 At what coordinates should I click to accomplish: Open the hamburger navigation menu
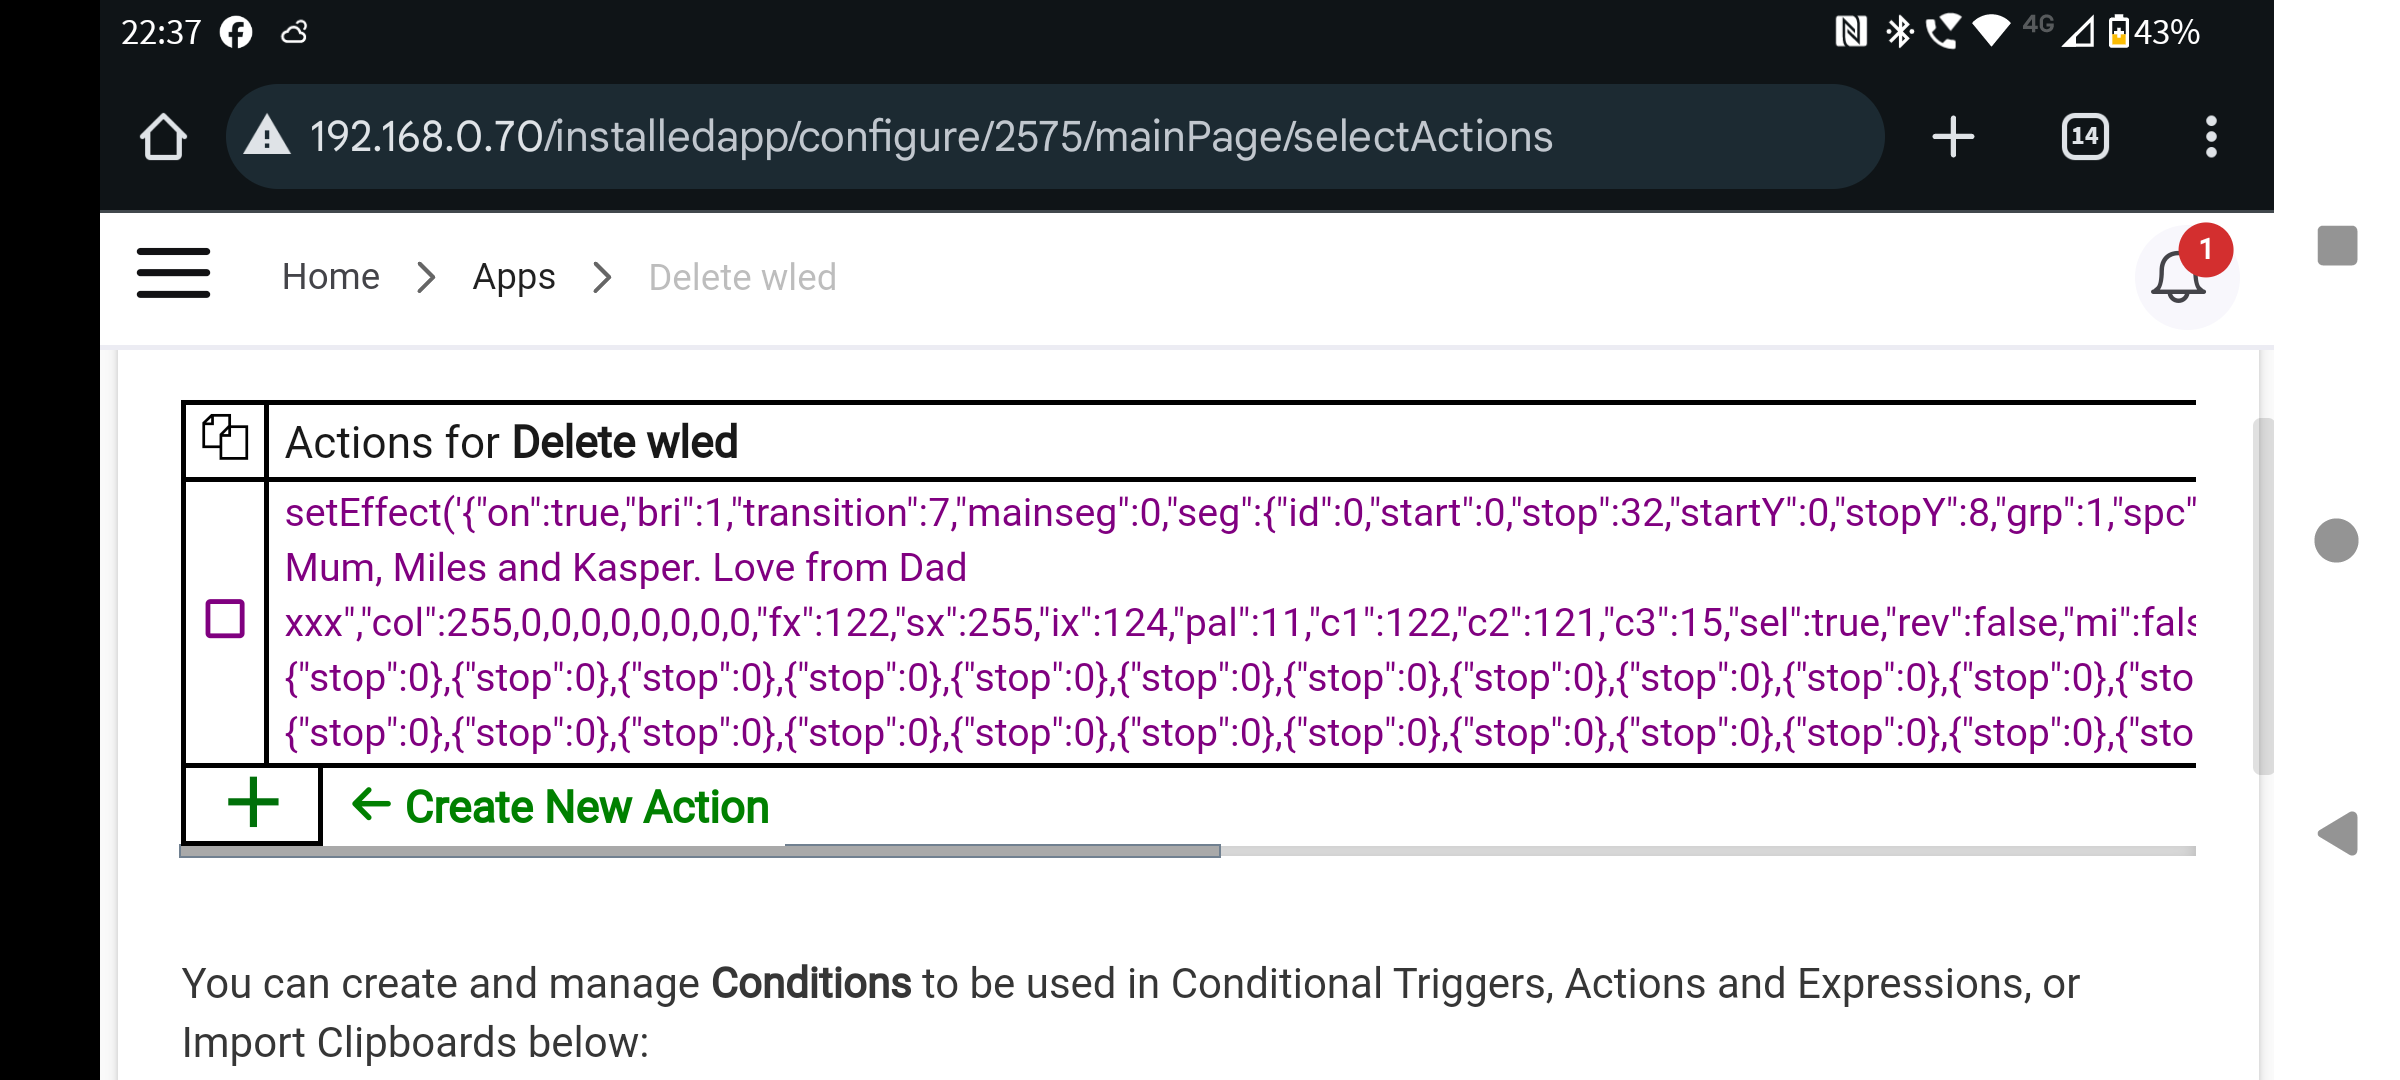(x=173, y=274)
